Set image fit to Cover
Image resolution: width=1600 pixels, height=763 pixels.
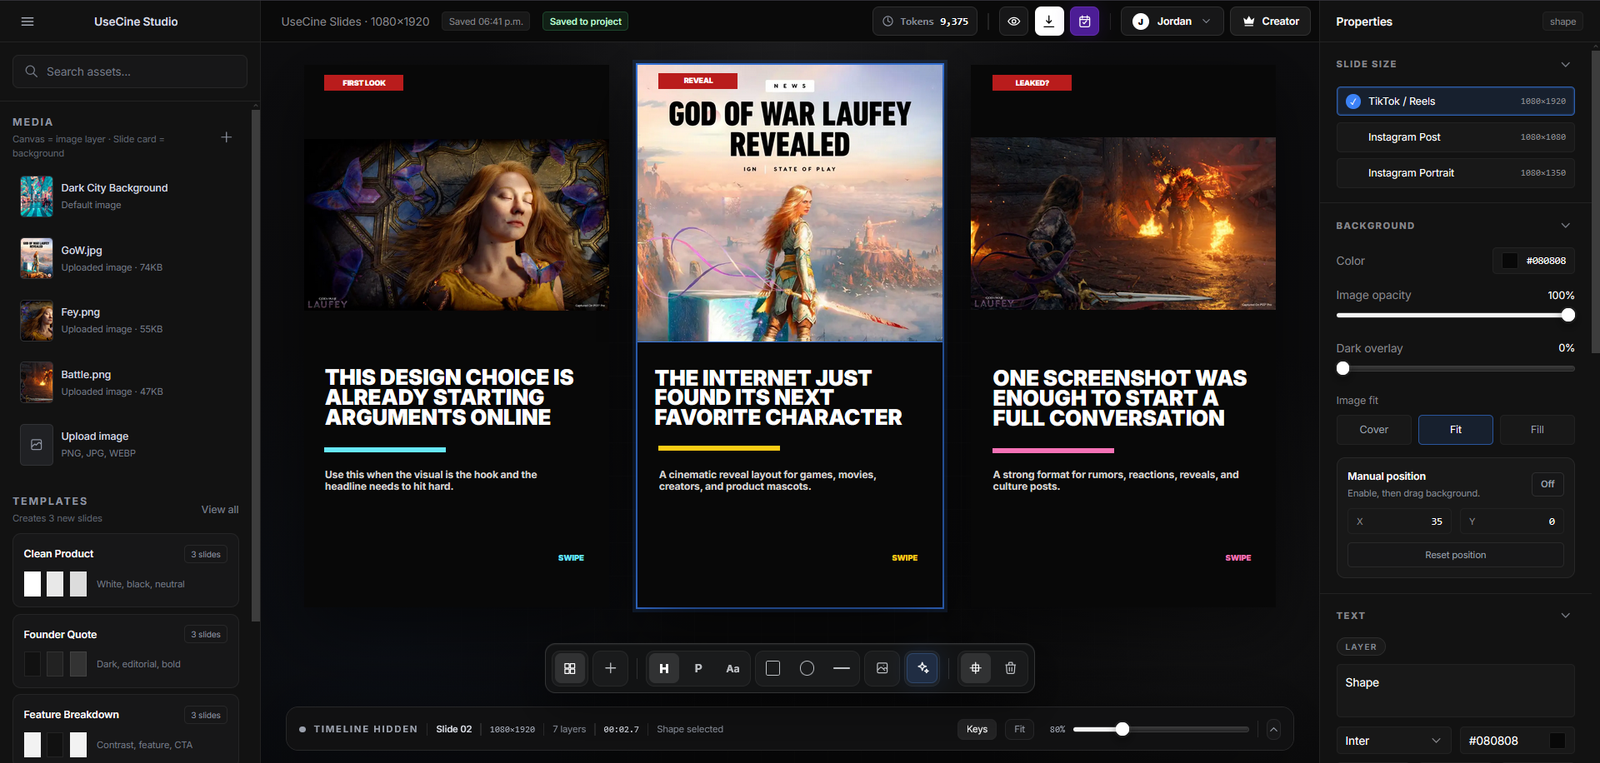click(x=1374, y=429)
